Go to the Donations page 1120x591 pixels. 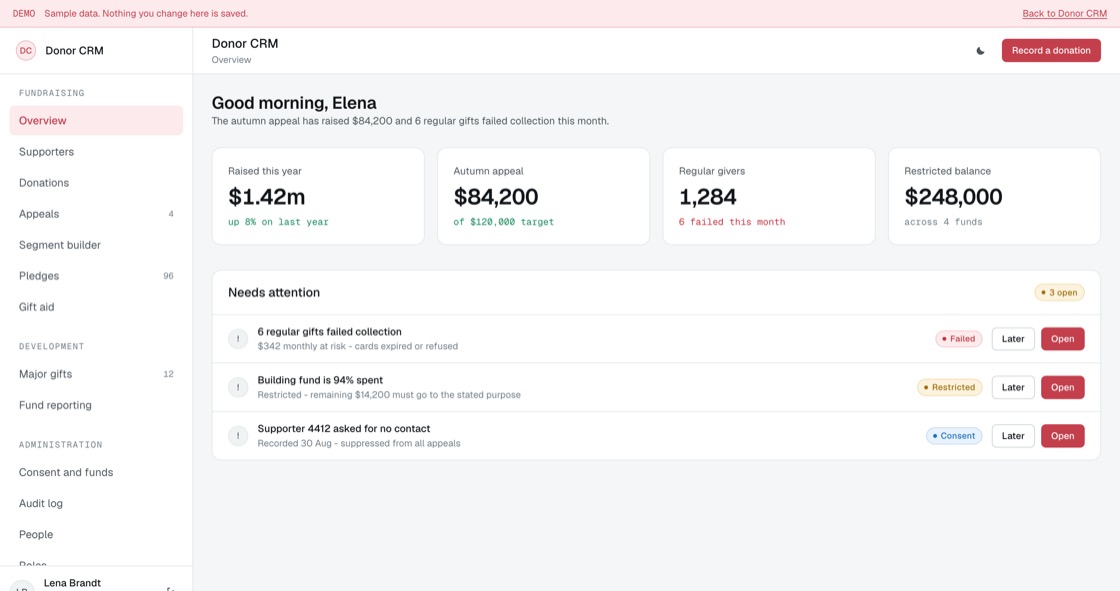[x=96, y=183]
